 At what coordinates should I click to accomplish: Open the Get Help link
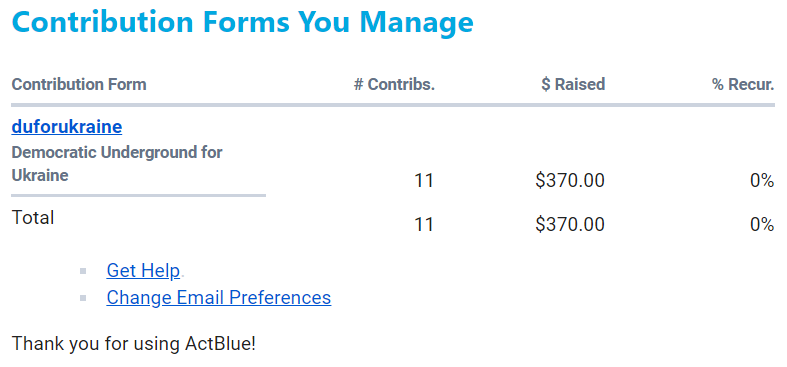tap(143, 271)
